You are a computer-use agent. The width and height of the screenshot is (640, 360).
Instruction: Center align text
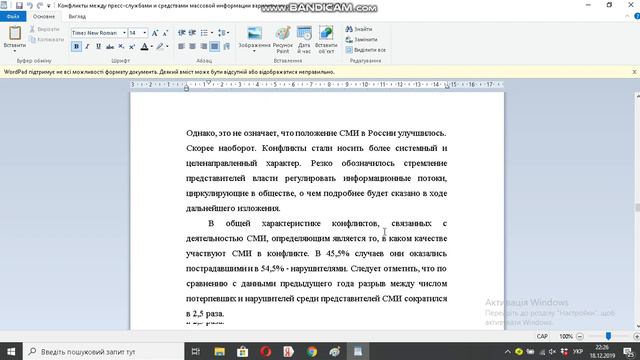point(192,47)
